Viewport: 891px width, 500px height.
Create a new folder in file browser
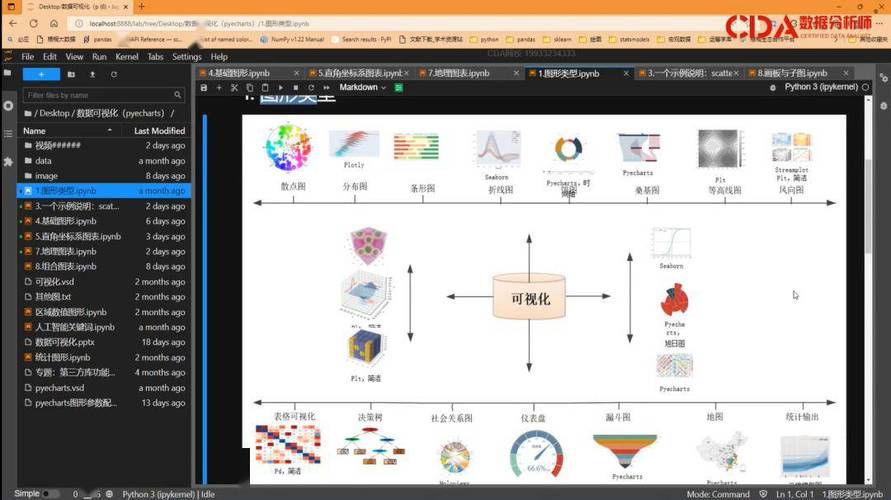(x=71, y=74)
